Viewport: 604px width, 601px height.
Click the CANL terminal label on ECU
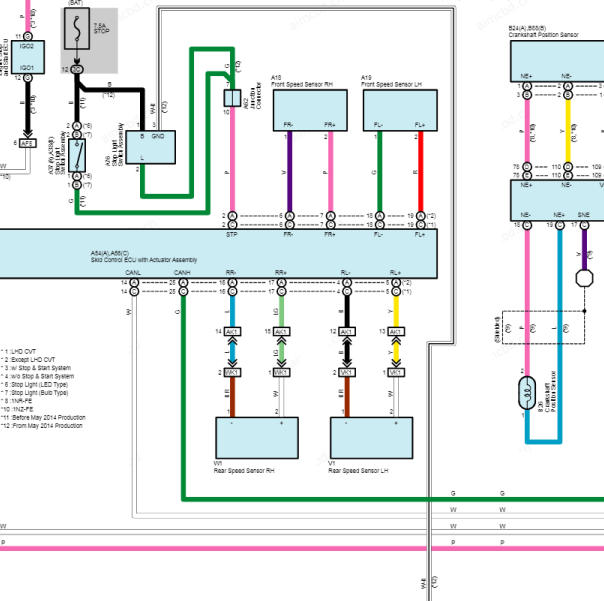[x=133, y=273]
